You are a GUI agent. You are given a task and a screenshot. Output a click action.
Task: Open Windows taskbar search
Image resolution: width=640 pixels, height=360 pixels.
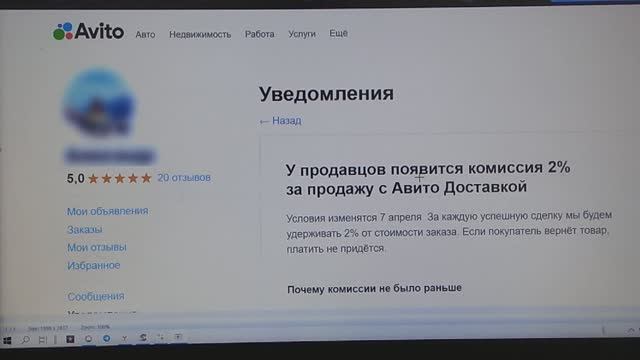point(25,340)
